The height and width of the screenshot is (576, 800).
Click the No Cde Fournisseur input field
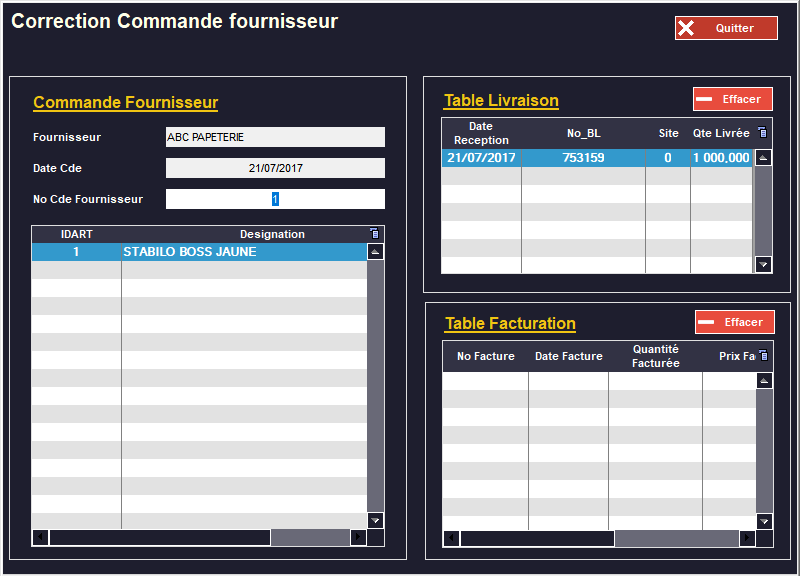pyautogui.click(x=275, y=199)
